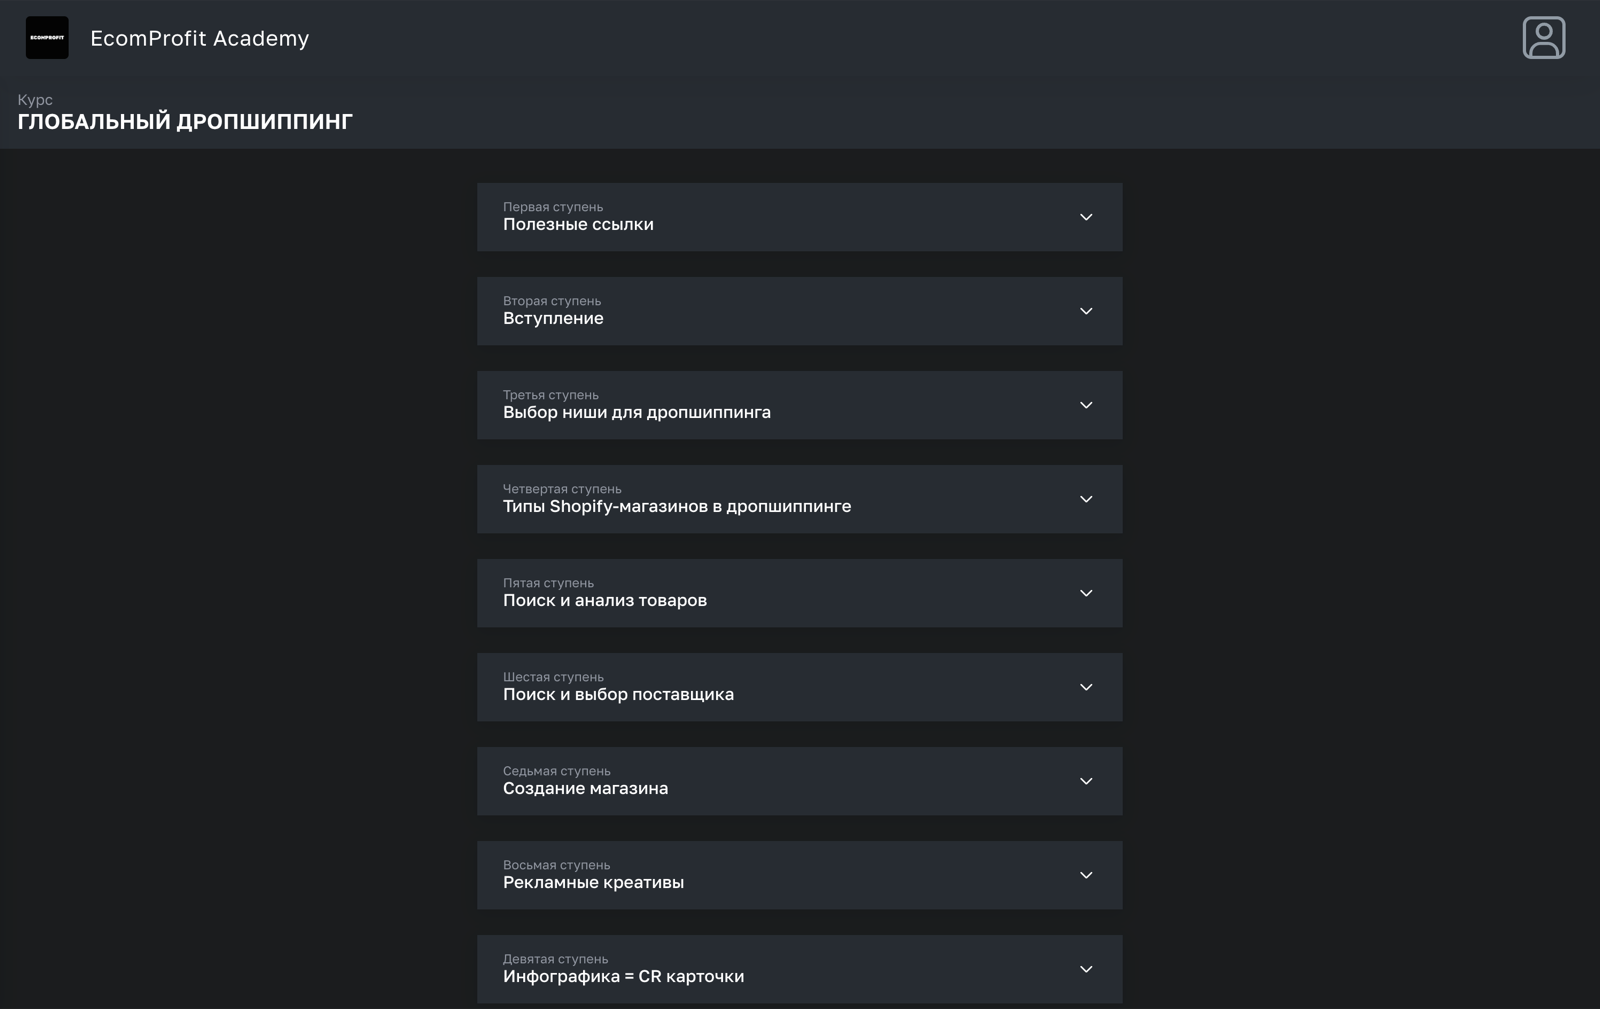1600x1009 pixels.
Task: Select the Поиск и выбор поставщика title
Action: [x=618, y=695]
